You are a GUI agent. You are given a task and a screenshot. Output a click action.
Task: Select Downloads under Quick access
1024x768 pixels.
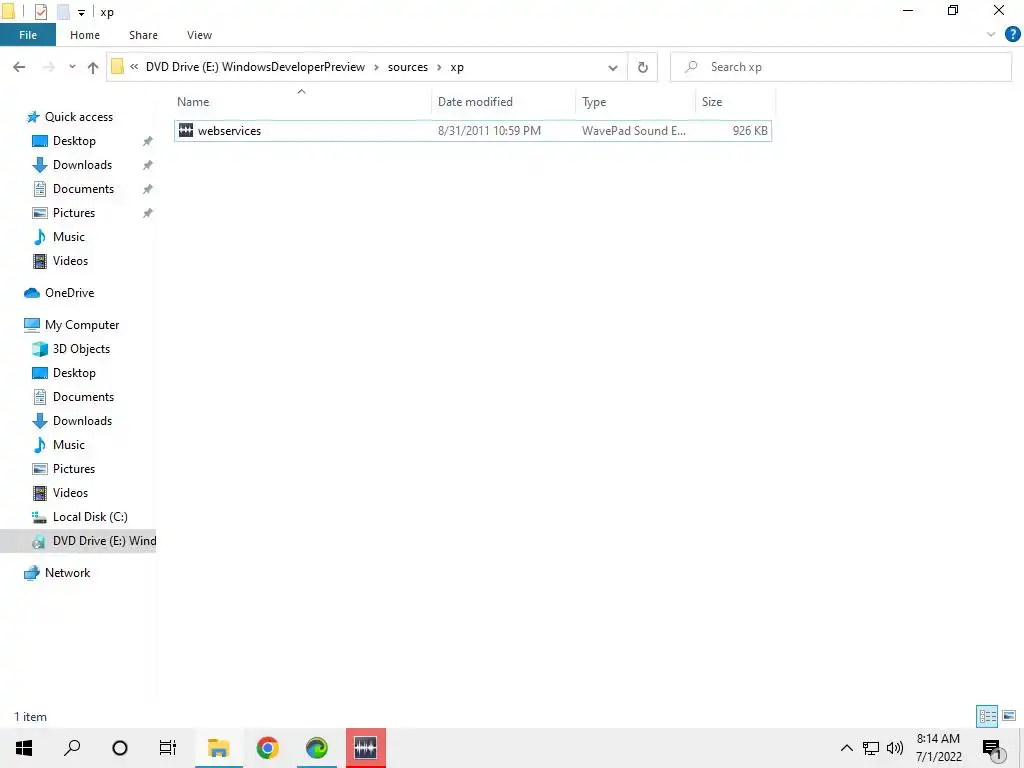coord(82,165)
